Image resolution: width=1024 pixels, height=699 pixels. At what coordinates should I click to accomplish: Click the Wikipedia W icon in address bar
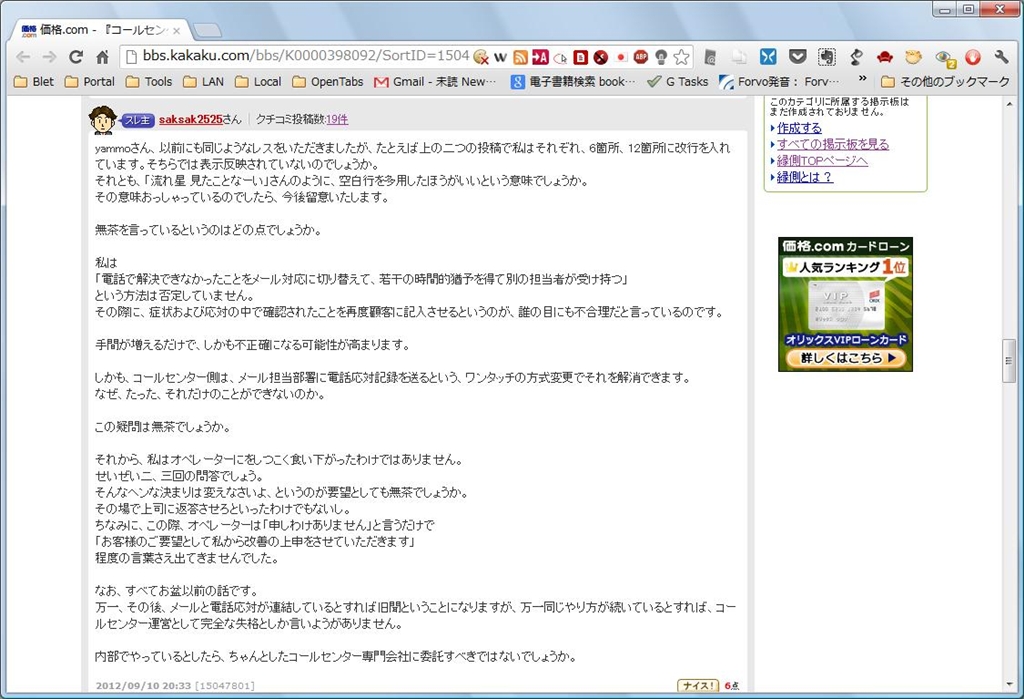(x=500, y=57)
